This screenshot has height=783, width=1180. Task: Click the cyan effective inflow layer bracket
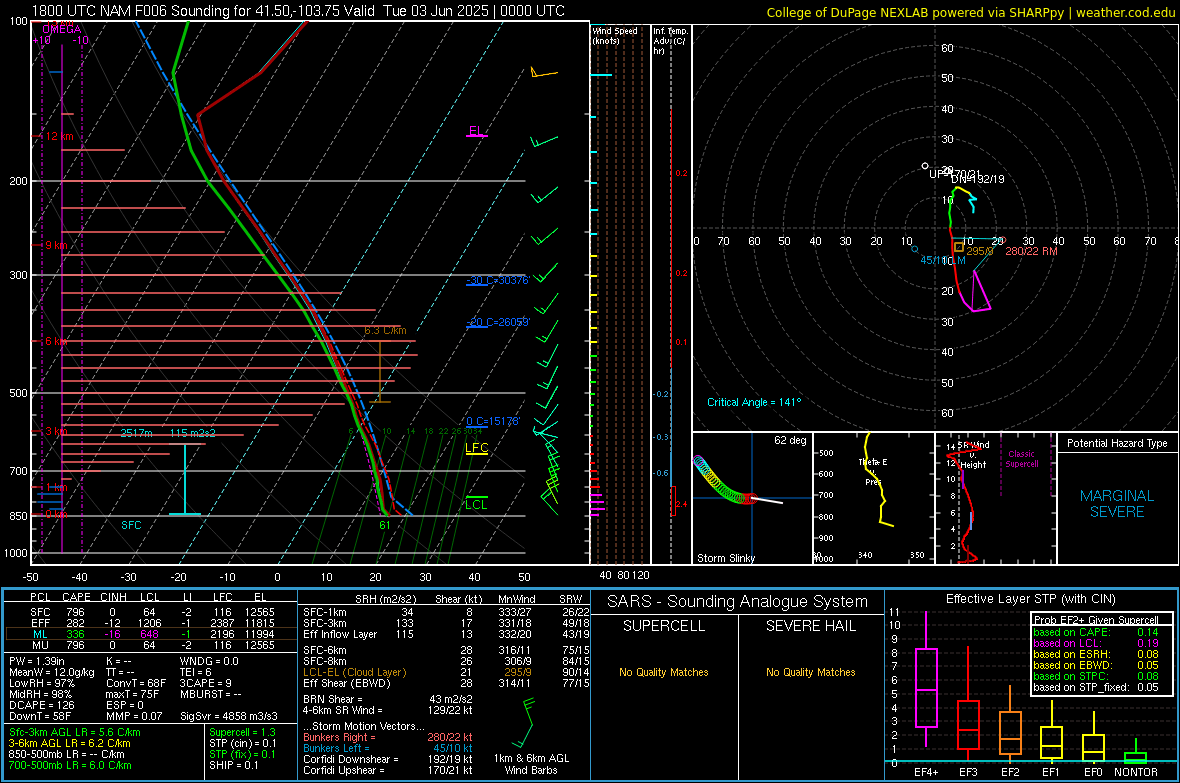click(x=185, y=480)
